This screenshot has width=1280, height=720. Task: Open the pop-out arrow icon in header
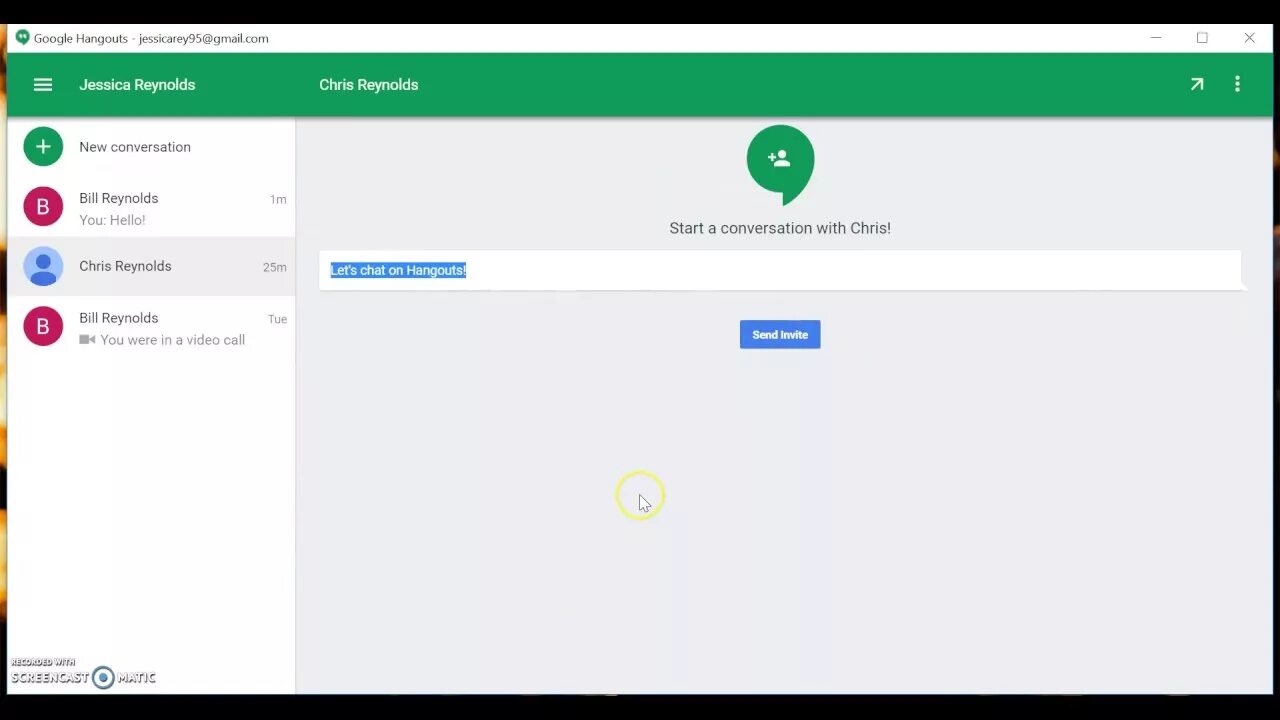pyautogui.click(x=1196, y=85)
